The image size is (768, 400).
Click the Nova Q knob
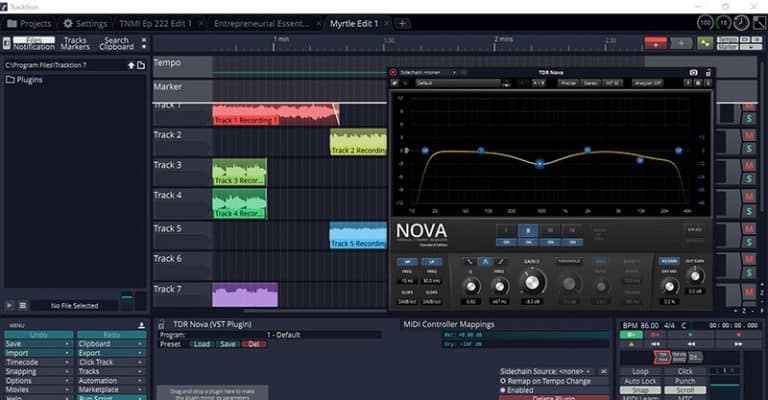point(471,286)
